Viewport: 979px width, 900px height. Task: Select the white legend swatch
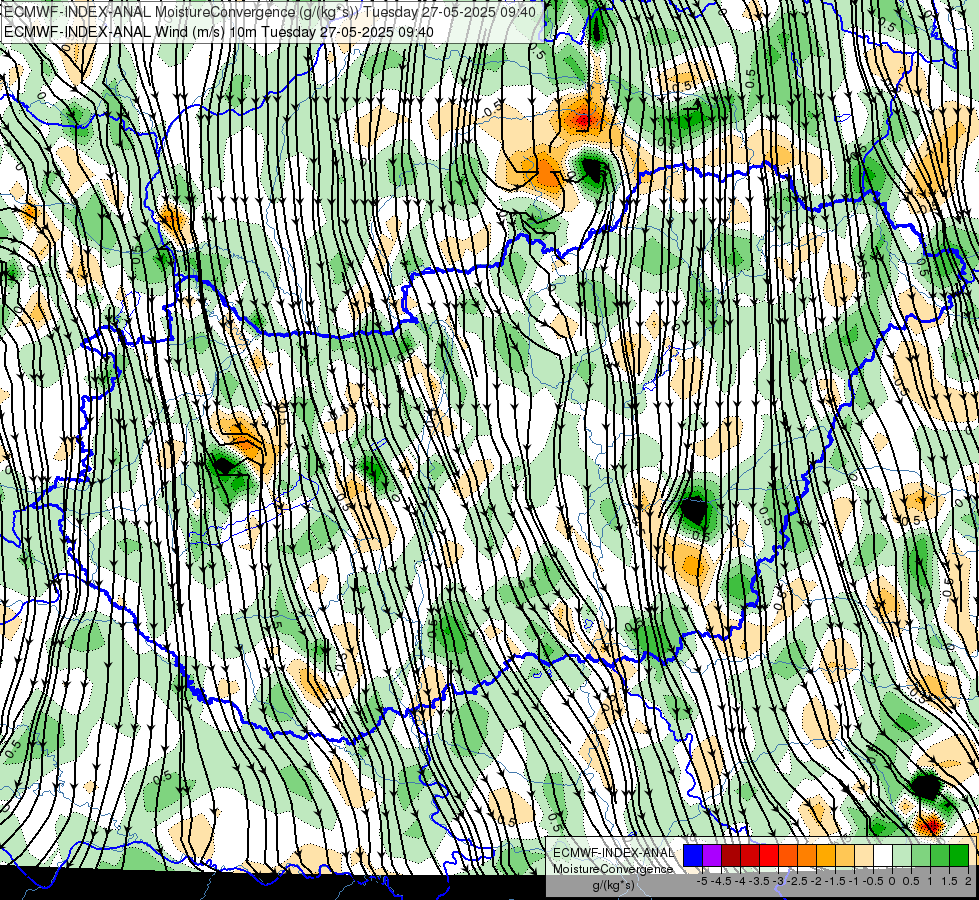(883, 855)
